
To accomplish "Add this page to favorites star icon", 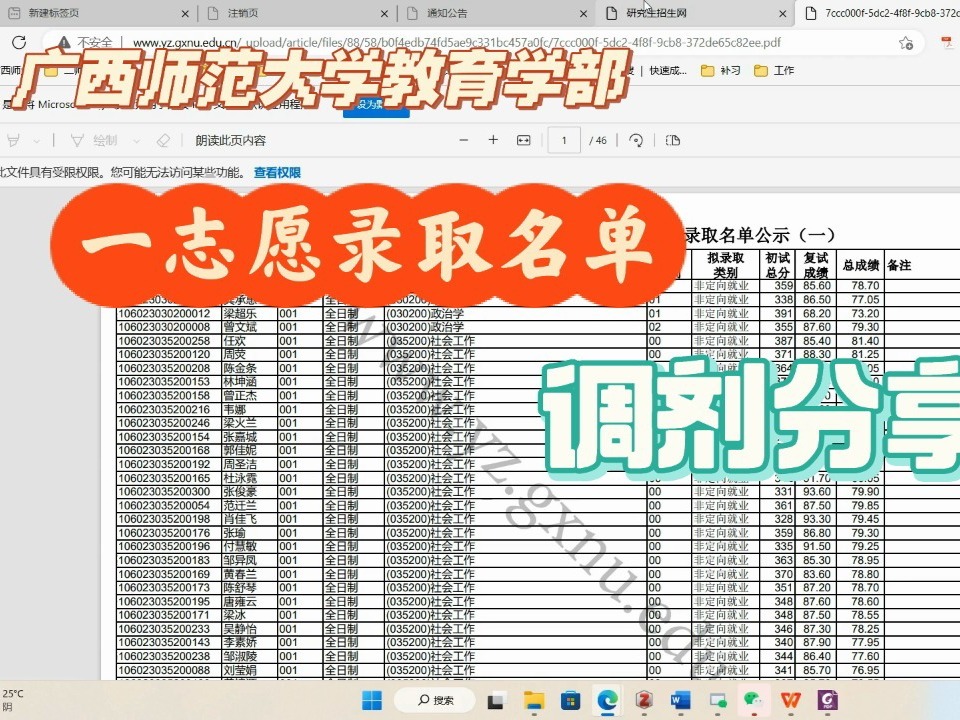I will click(x=906, y=43).
